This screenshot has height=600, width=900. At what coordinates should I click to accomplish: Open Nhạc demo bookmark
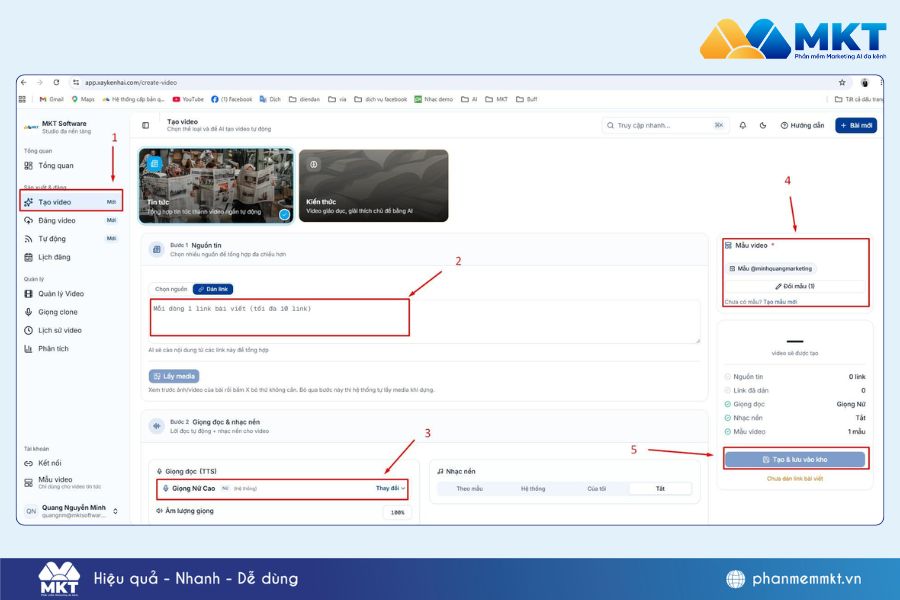(434, 99)
